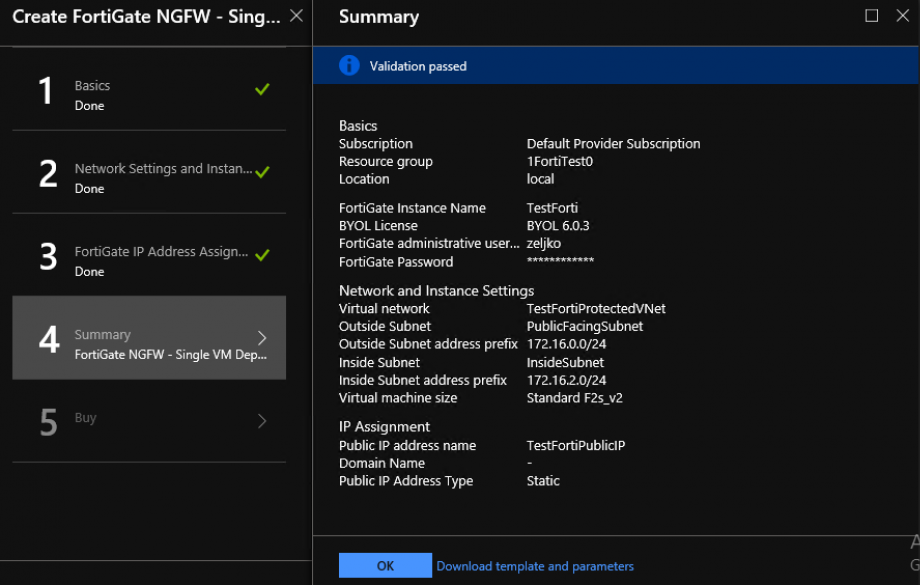Viewport: 920px width, 585px height.
Task: Click the green checkmark beside Basics
Action: click(261, 88)
